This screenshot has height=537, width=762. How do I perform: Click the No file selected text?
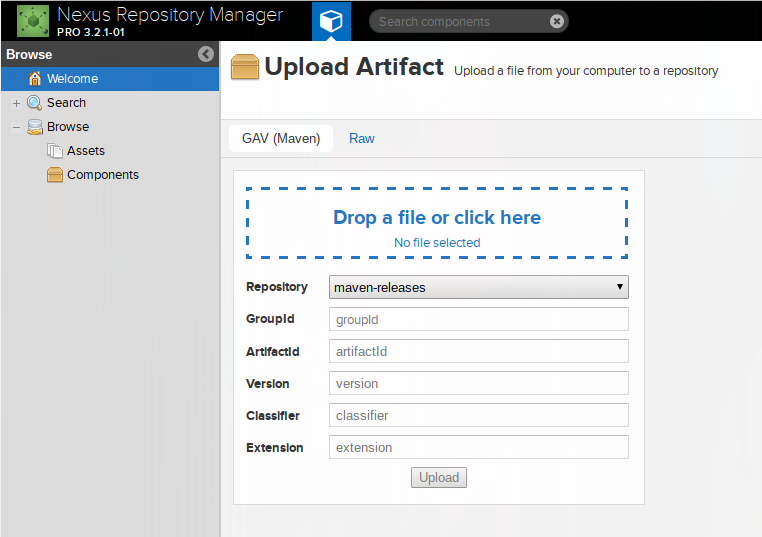[437, 243]
